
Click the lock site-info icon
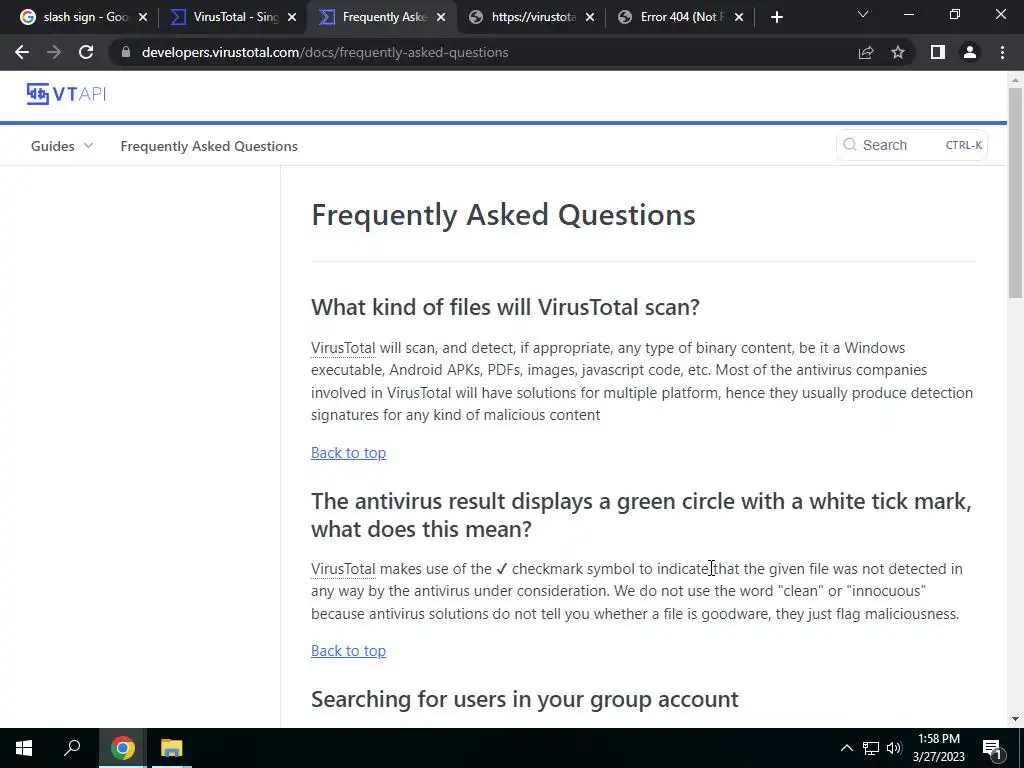click(126, 52)
